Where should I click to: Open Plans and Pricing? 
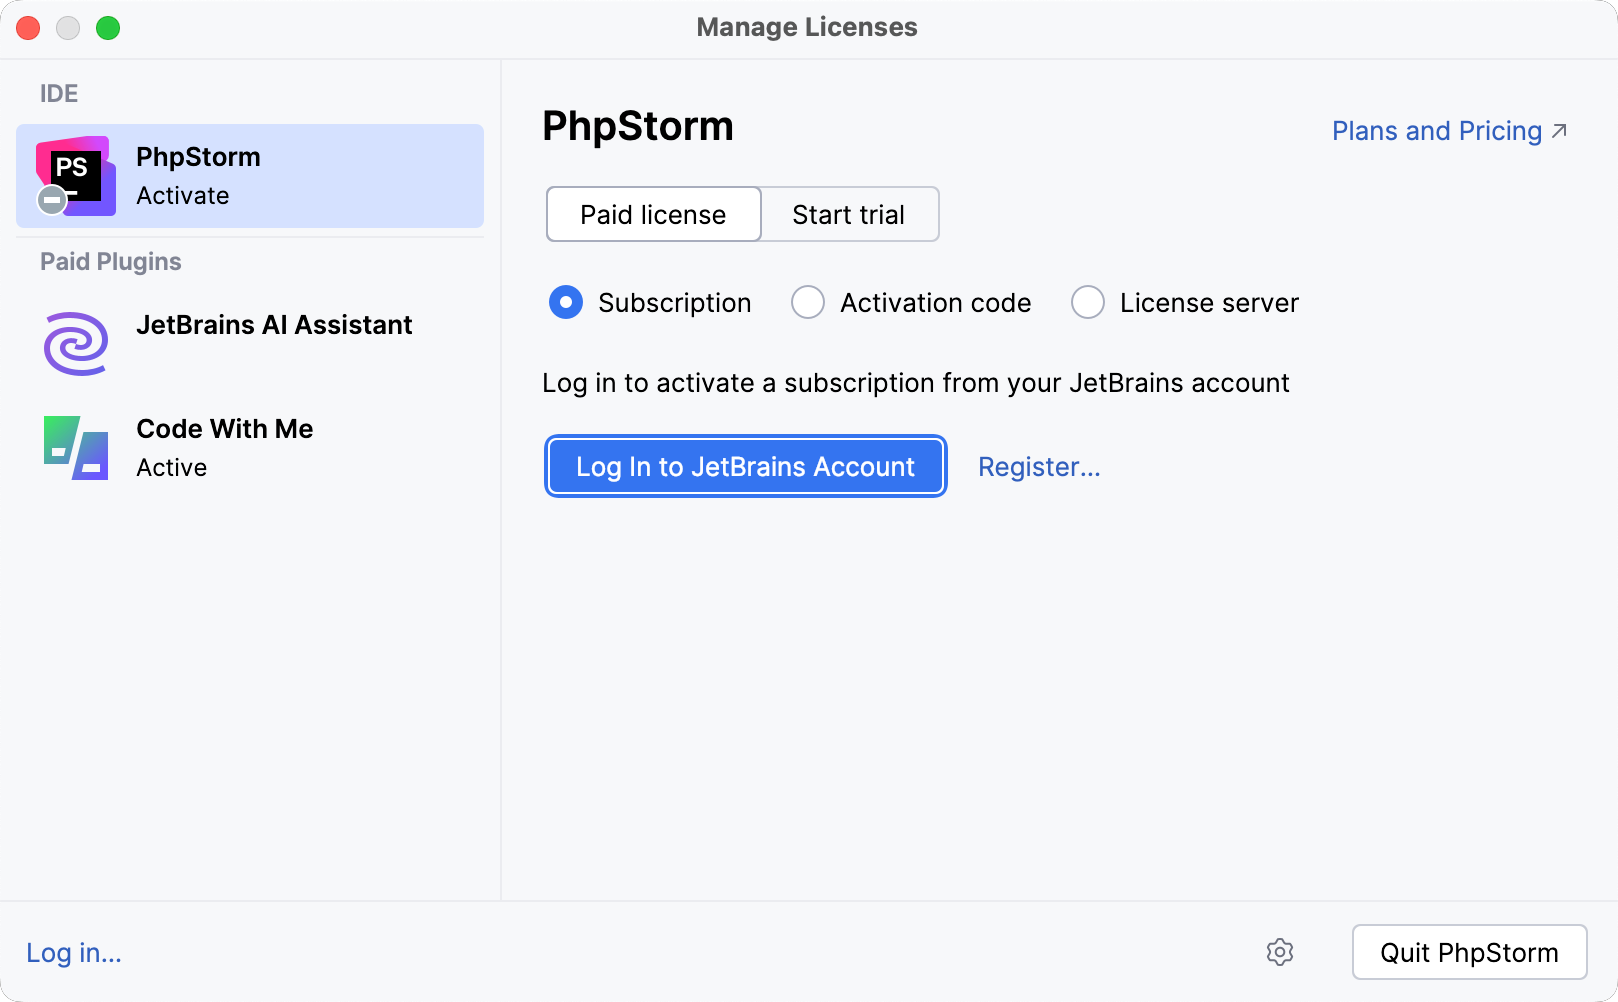pyautogui.click(x=1436, y=130)
